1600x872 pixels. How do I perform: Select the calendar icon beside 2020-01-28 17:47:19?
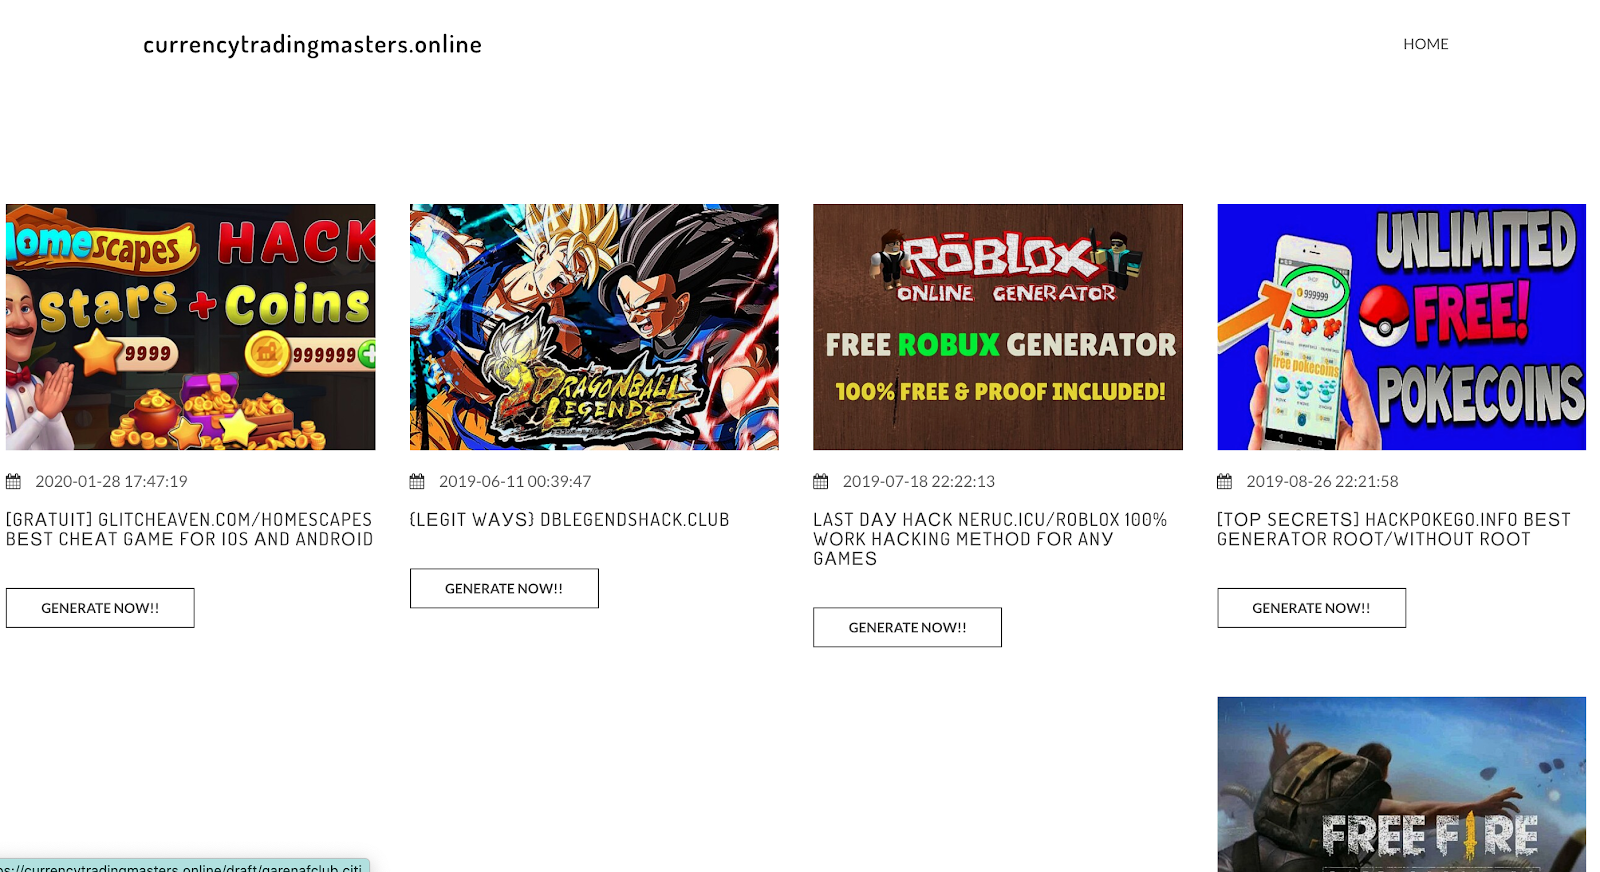click(x=13, y=482)
